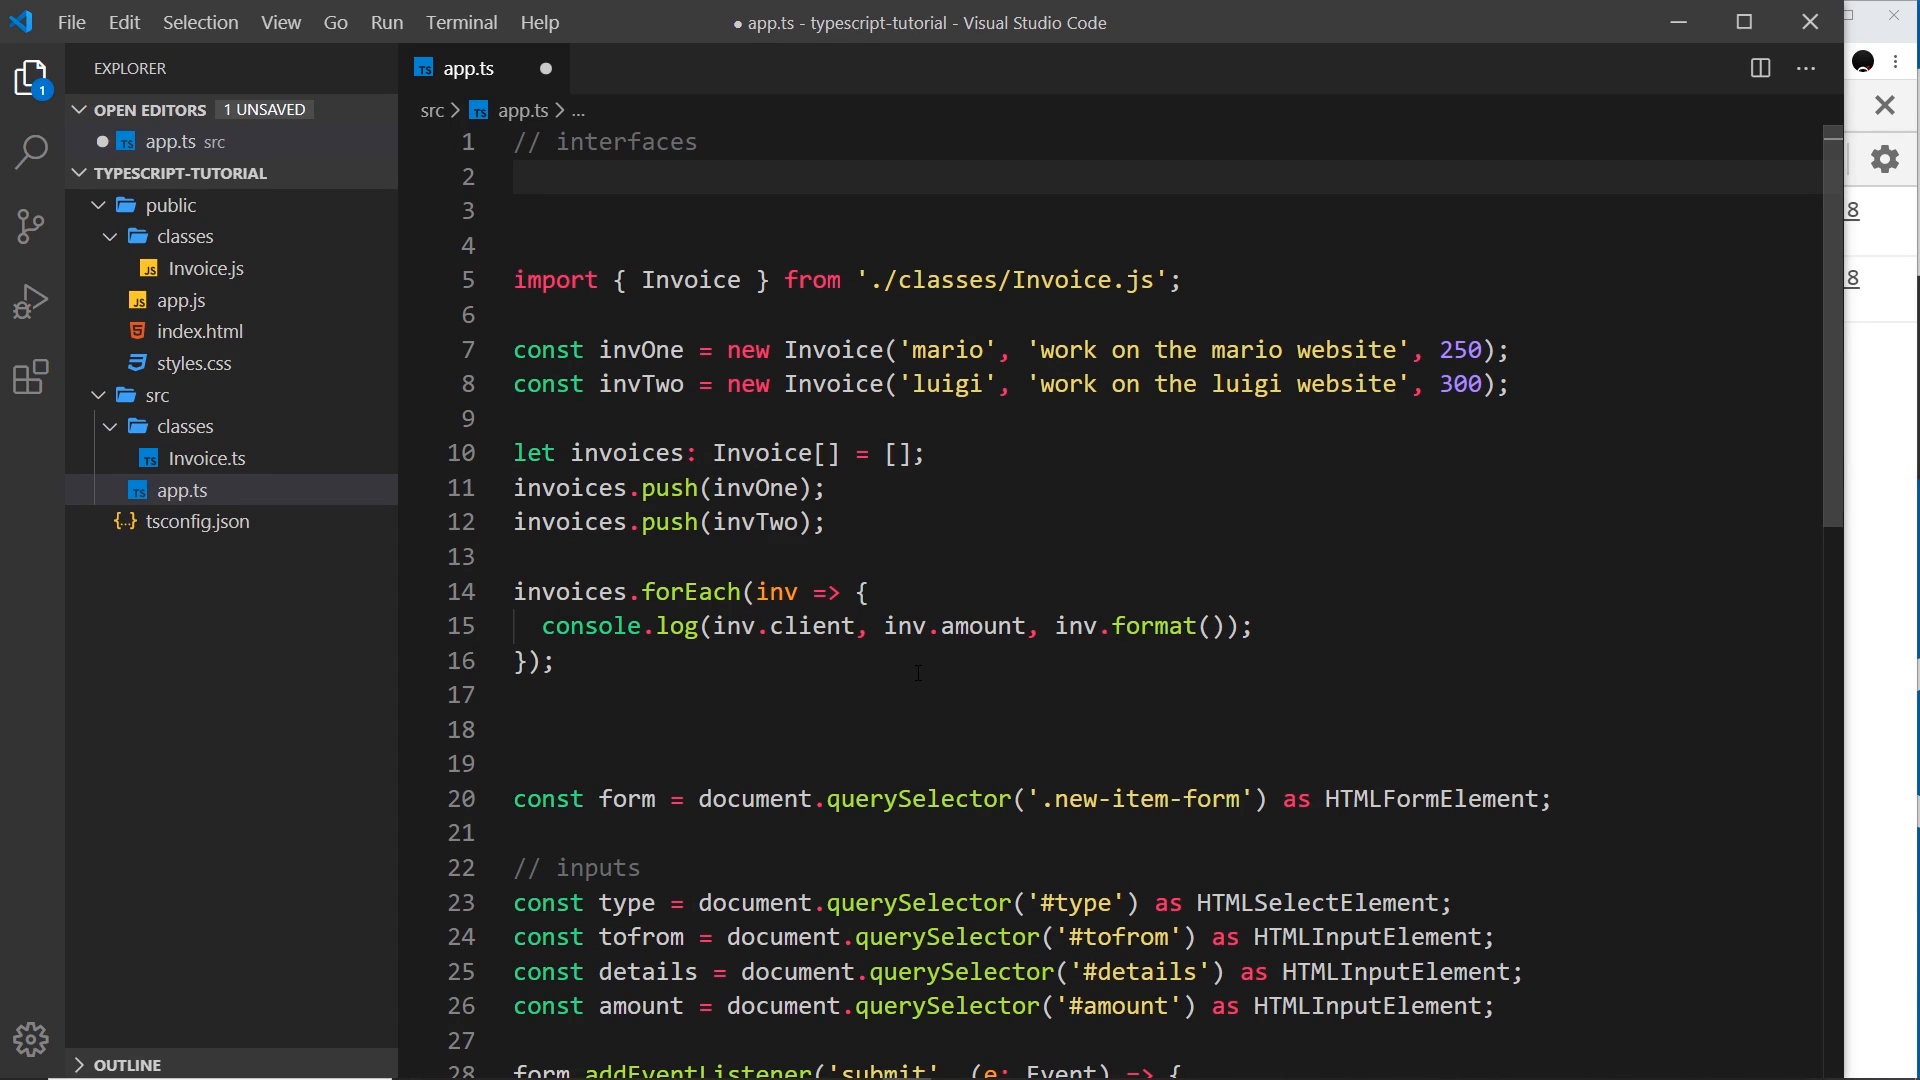The width and height of the screenshot is (1920, 1080).
Task: Split the editor to the right
Action: [x=1761, y=68]
